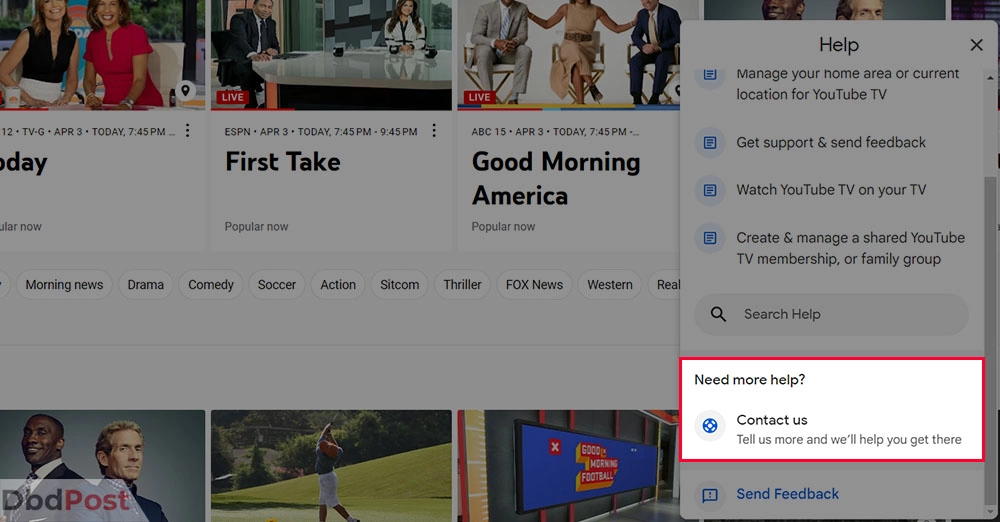Viewport: 1000px width, 522px height.
Task: Click LIVE badge on First Take thumbnail
Action: point(232,97)
